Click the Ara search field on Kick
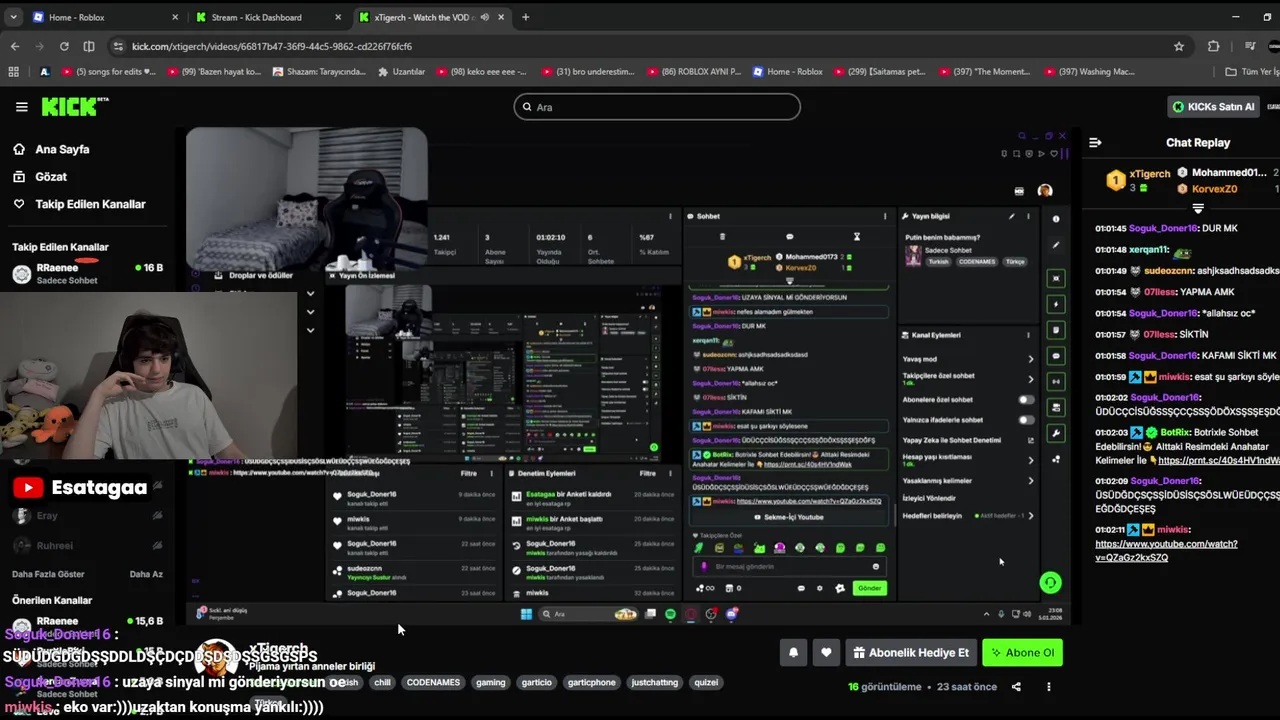This screenshot has width=1280, height=720. (x=657, y=107)
